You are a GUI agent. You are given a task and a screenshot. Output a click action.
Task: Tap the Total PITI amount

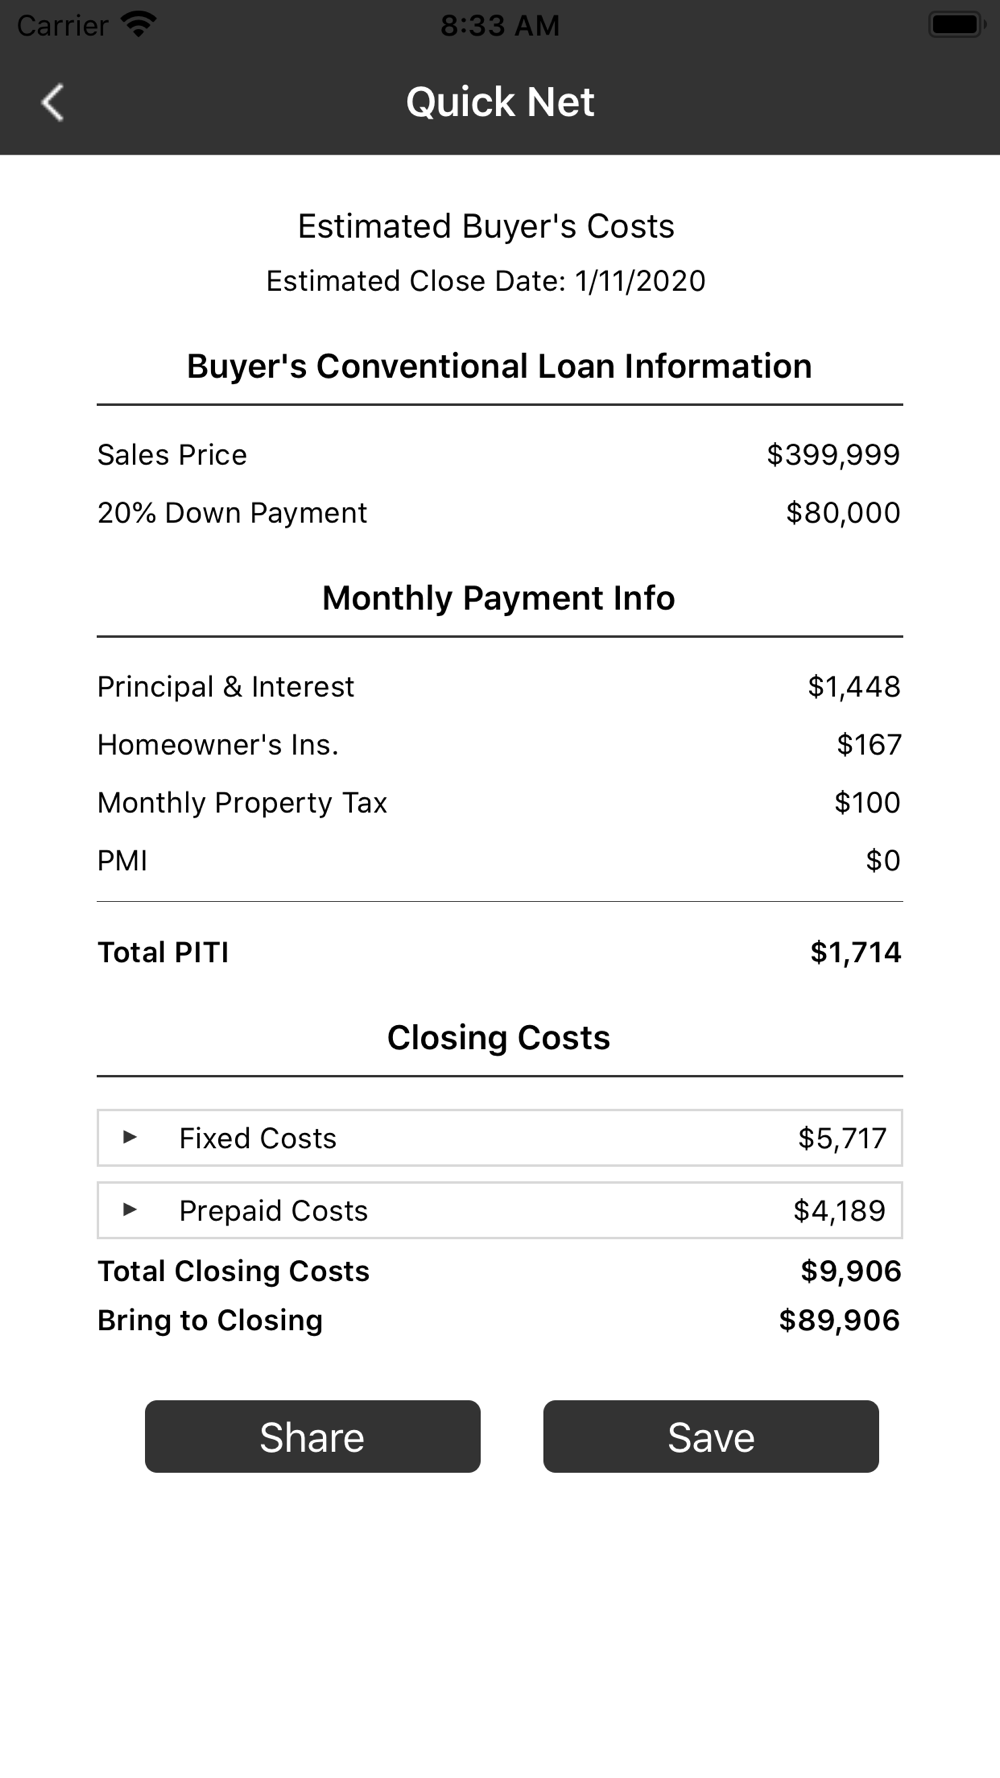pyautogui.click(x=855, y=952)
